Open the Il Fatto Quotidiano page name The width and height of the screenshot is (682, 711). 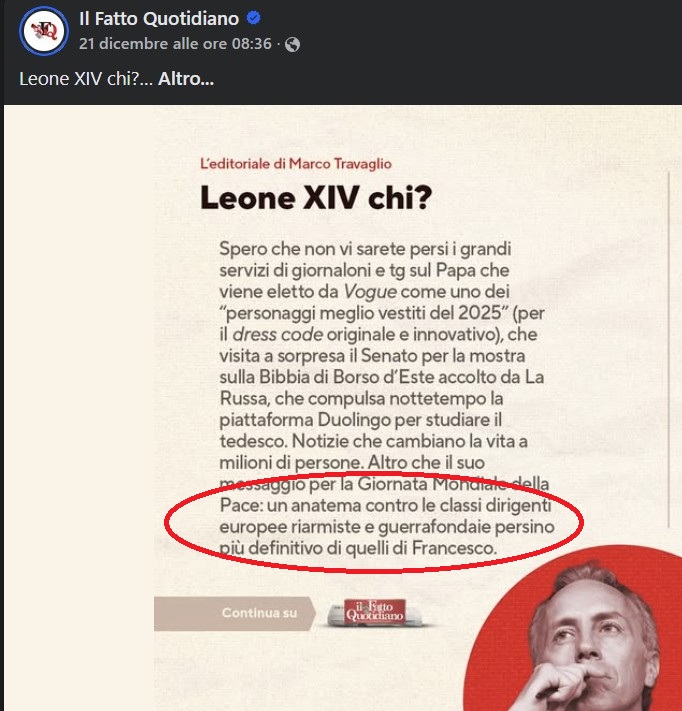(x=159, y=19)
